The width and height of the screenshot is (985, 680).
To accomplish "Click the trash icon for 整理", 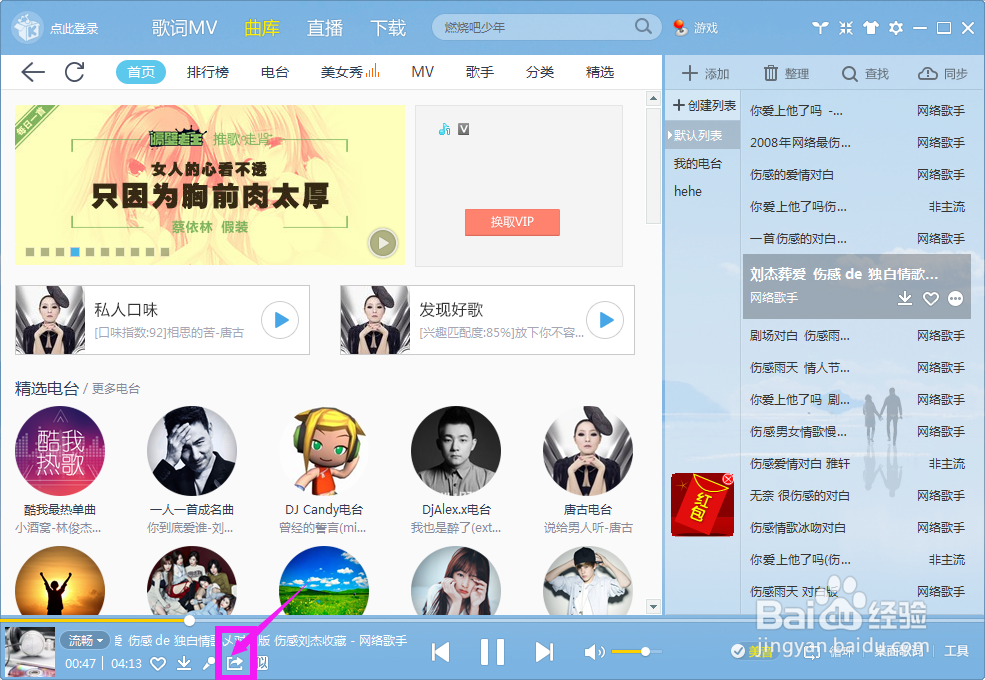I will (x=770, y=74).
